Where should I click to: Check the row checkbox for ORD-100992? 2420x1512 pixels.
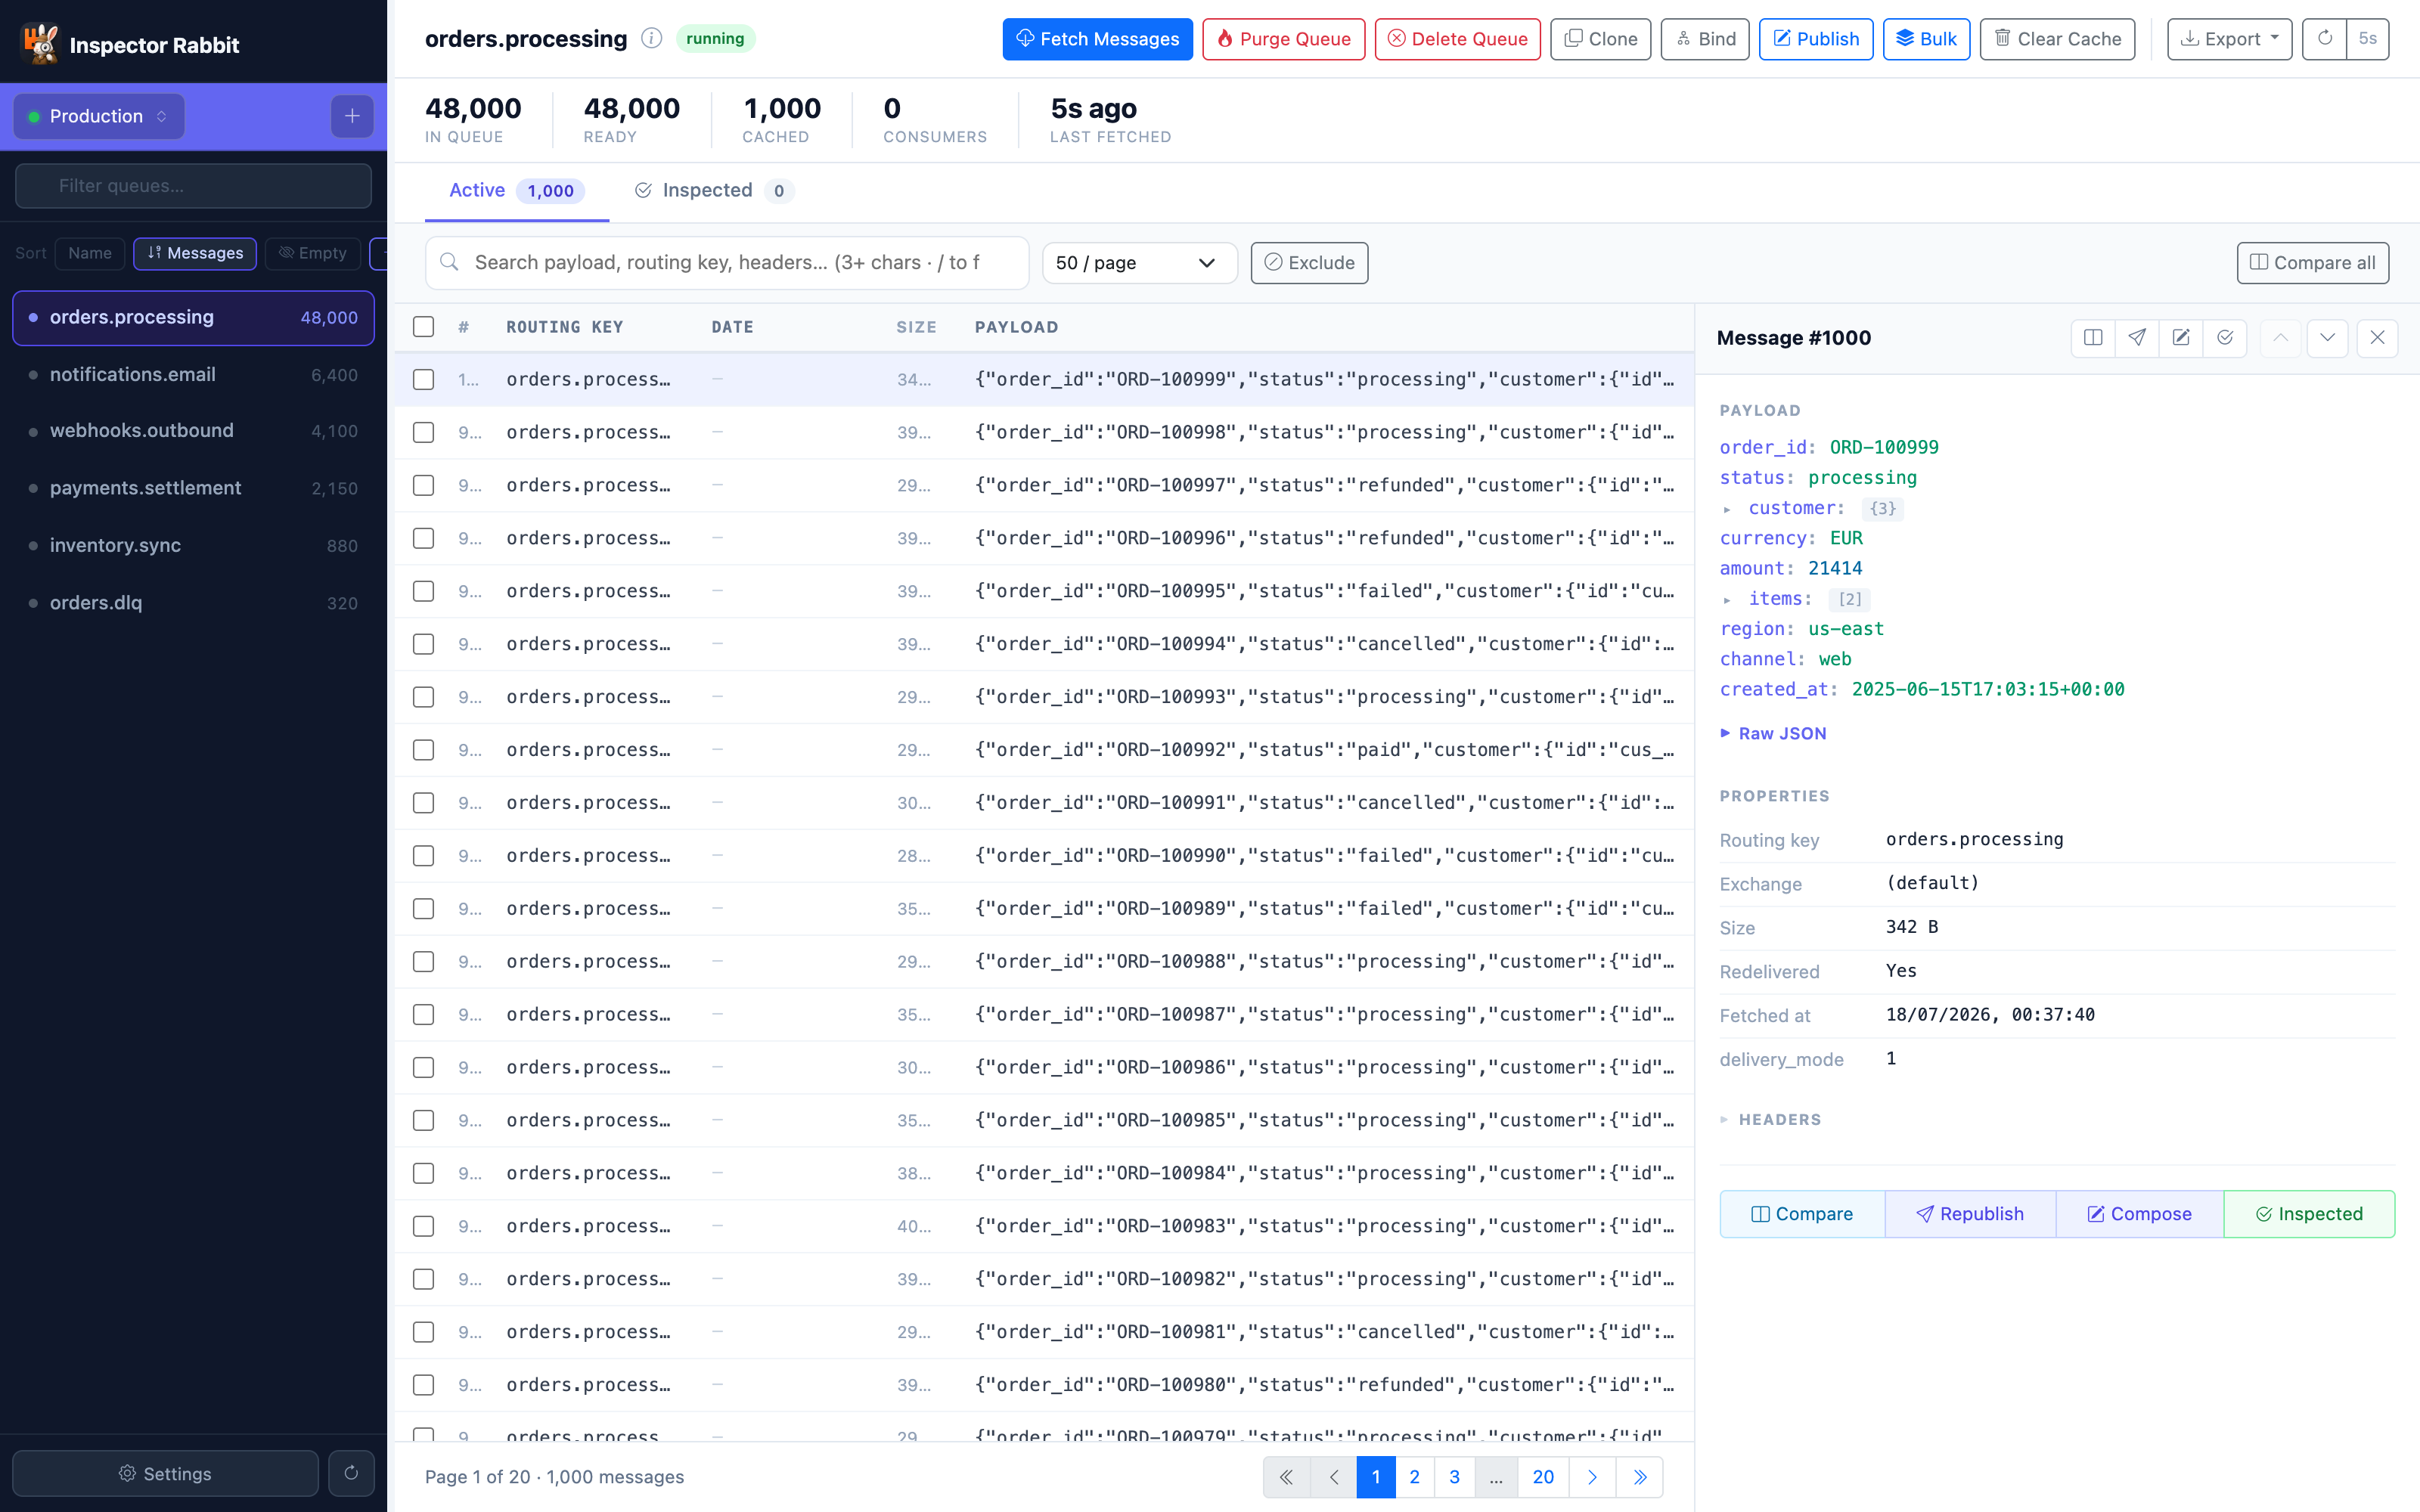pyautogui.click(x=424, y=750)
